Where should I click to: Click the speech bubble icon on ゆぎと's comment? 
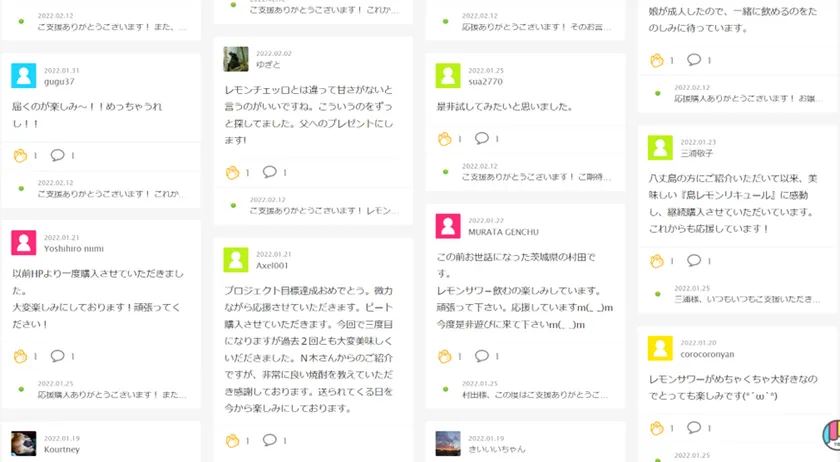point(269,172)
